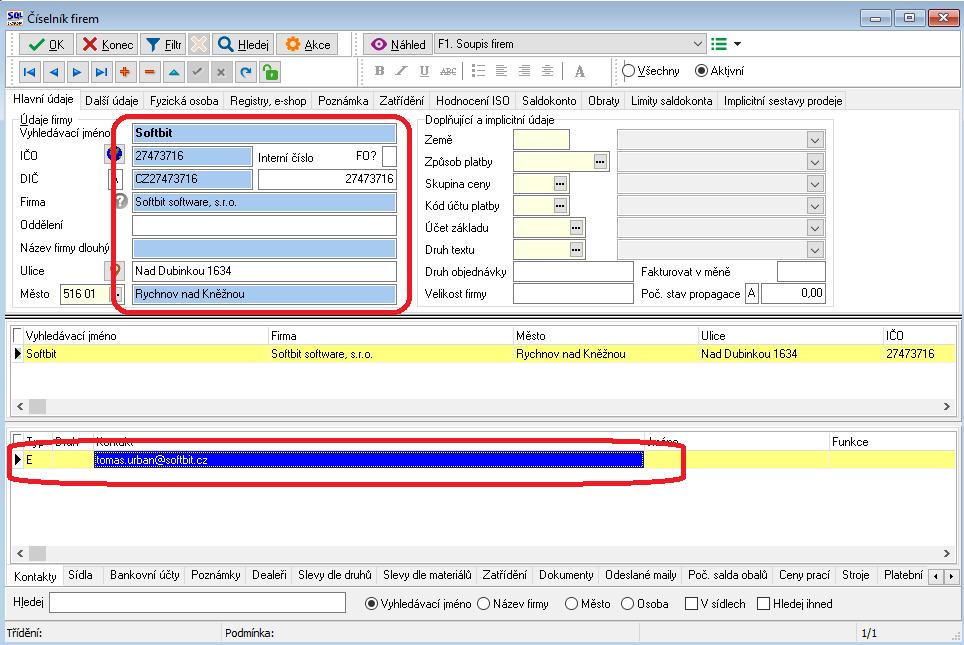Viewport: 964px width, 645px height.
Task: Tick the FO? checkbox
Action: tap(389, 156)
